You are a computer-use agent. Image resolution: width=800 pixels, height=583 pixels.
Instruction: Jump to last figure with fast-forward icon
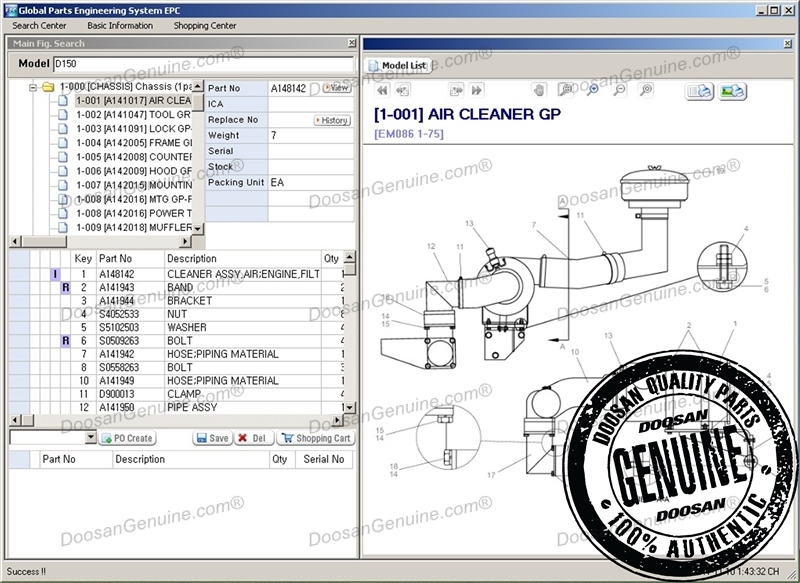477,90
